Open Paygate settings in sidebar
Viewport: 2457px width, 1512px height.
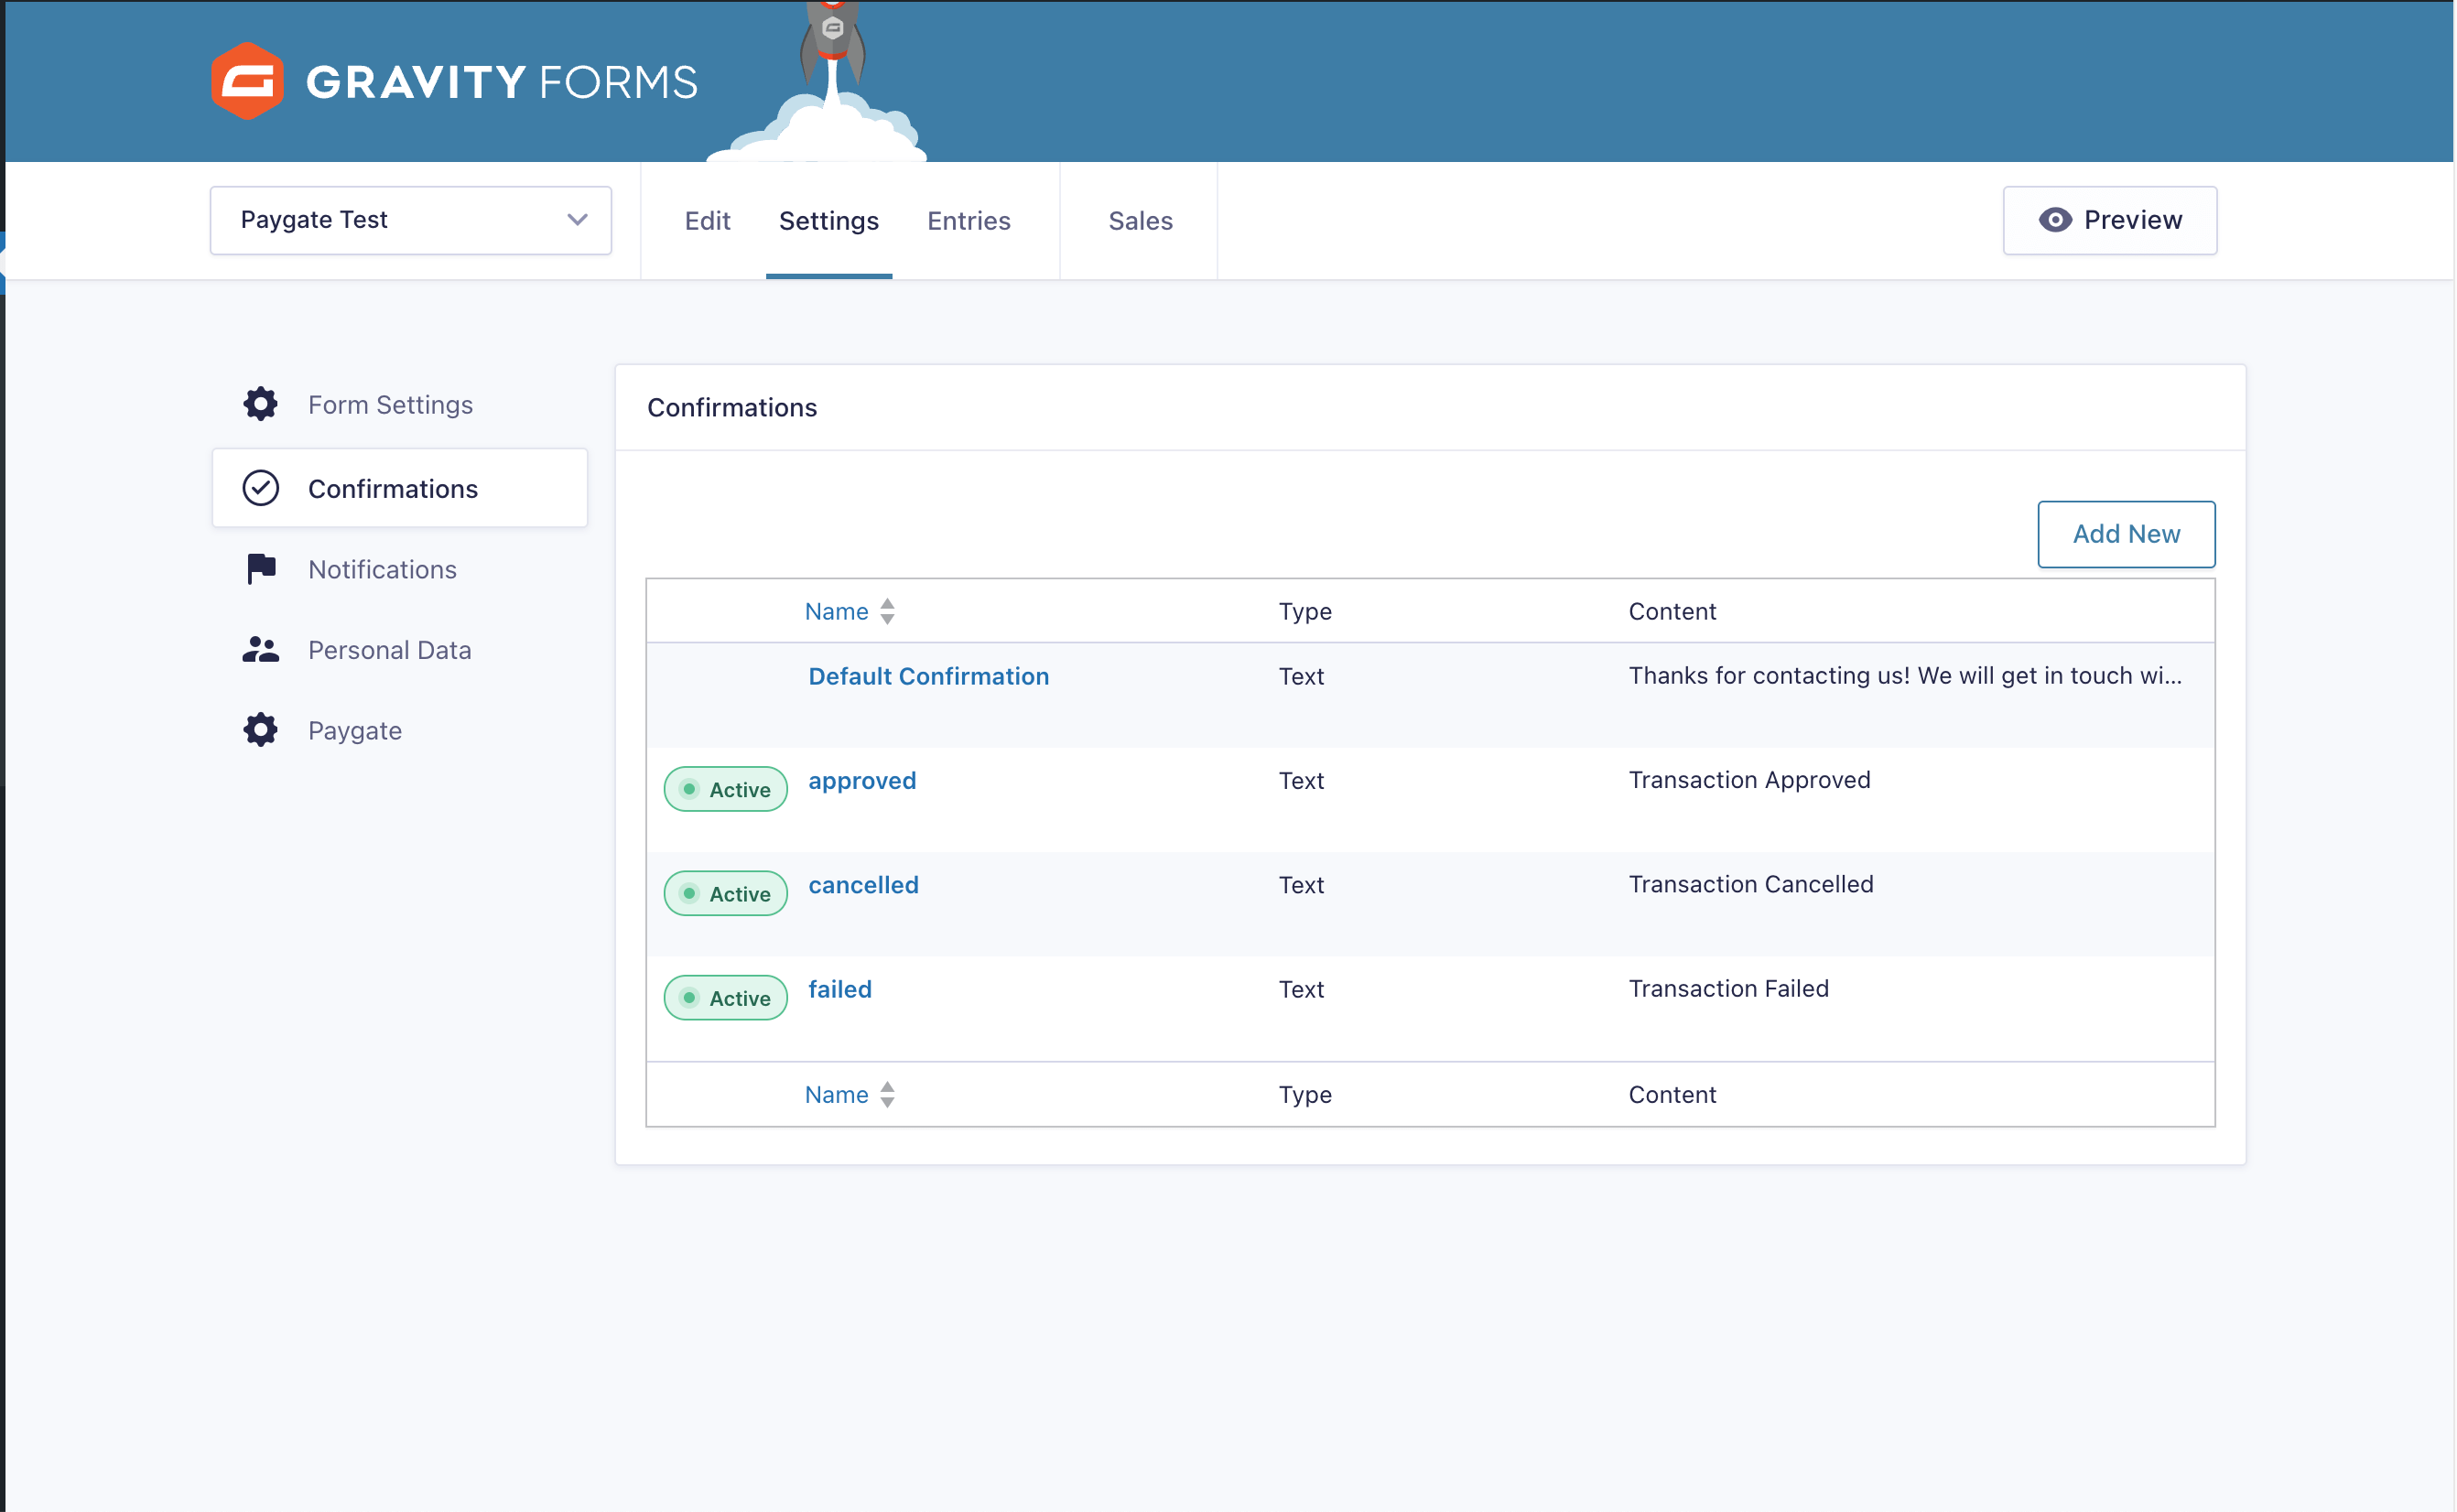tap(400, 730)
